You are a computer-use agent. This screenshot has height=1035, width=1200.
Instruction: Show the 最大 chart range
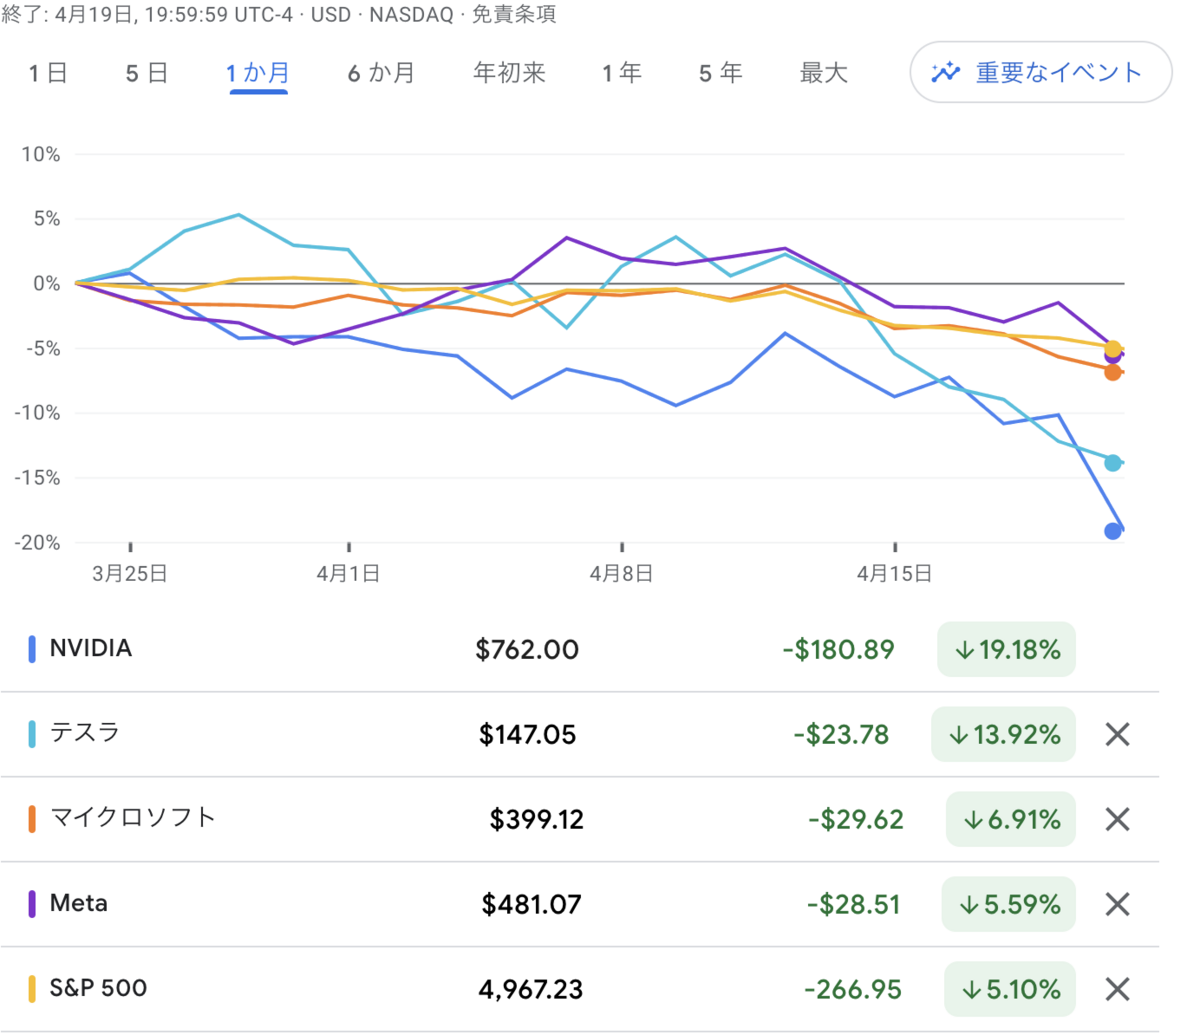click(x=824, y=73)
